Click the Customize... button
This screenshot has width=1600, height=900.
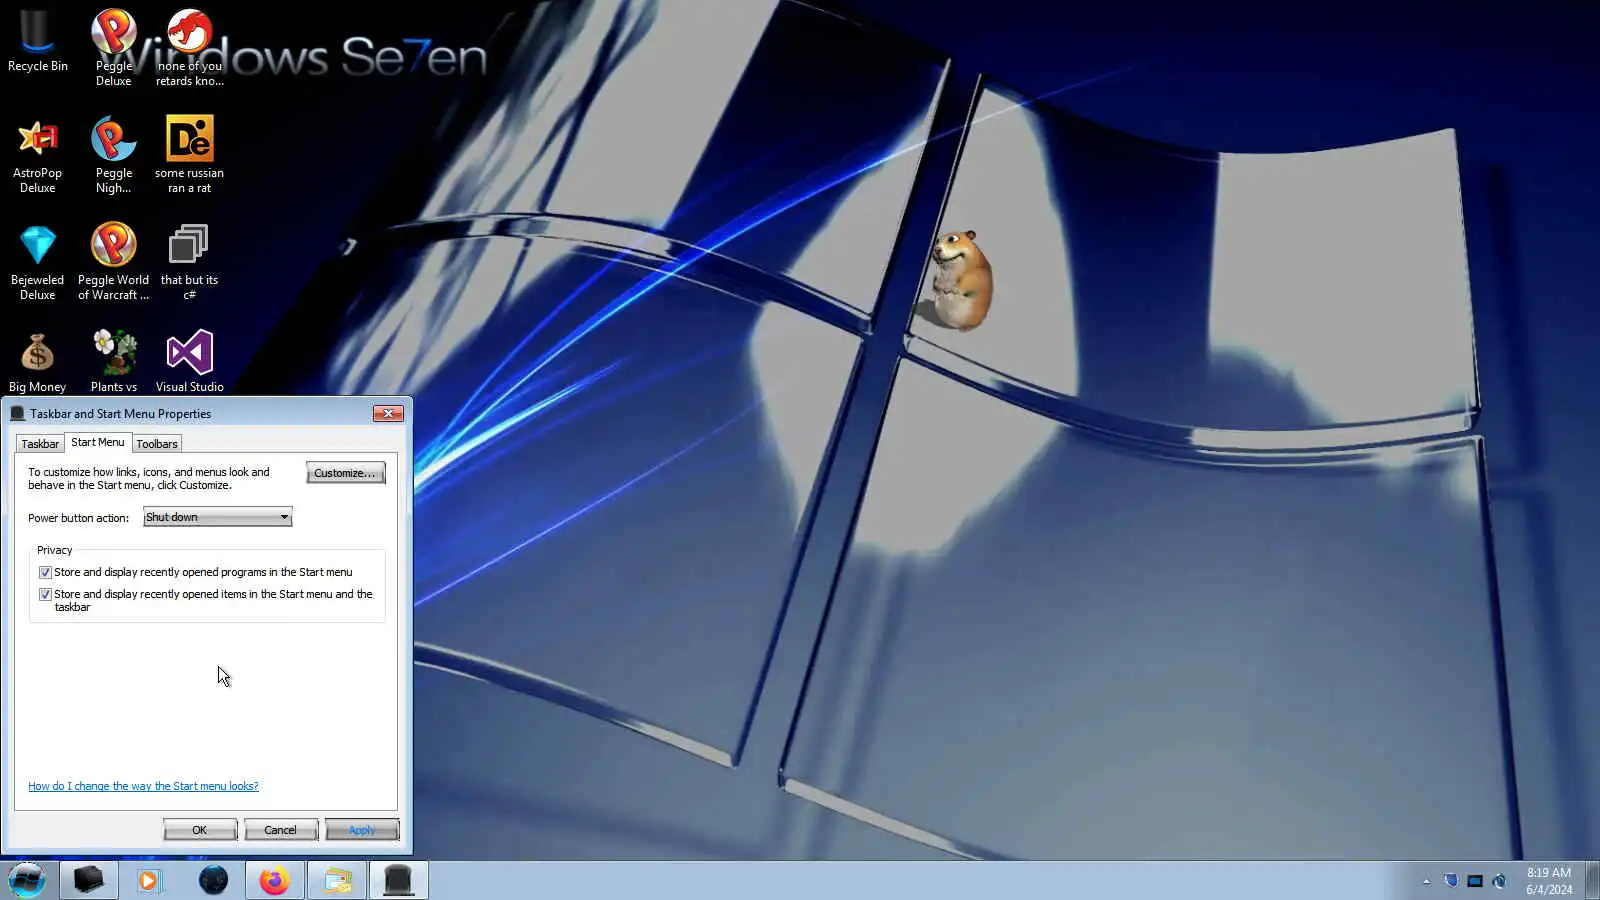coord(345,473)
